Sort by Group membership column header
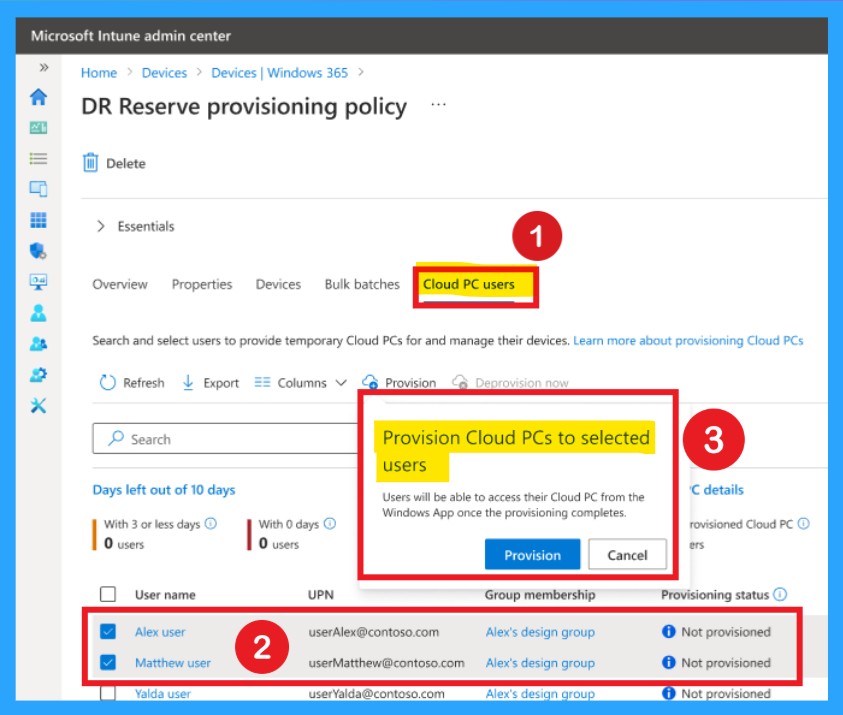Viewport: 843px width, 715px height. (540, 595)
